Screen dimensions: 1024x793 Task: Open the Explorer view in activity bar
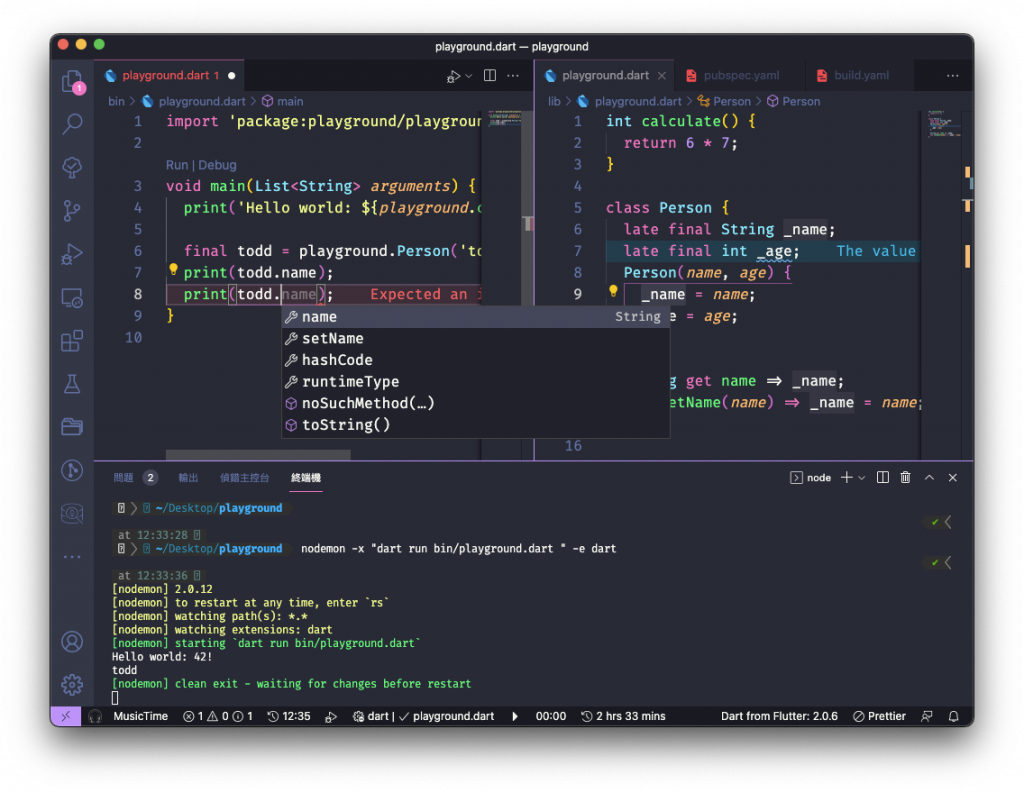[72, 82]
